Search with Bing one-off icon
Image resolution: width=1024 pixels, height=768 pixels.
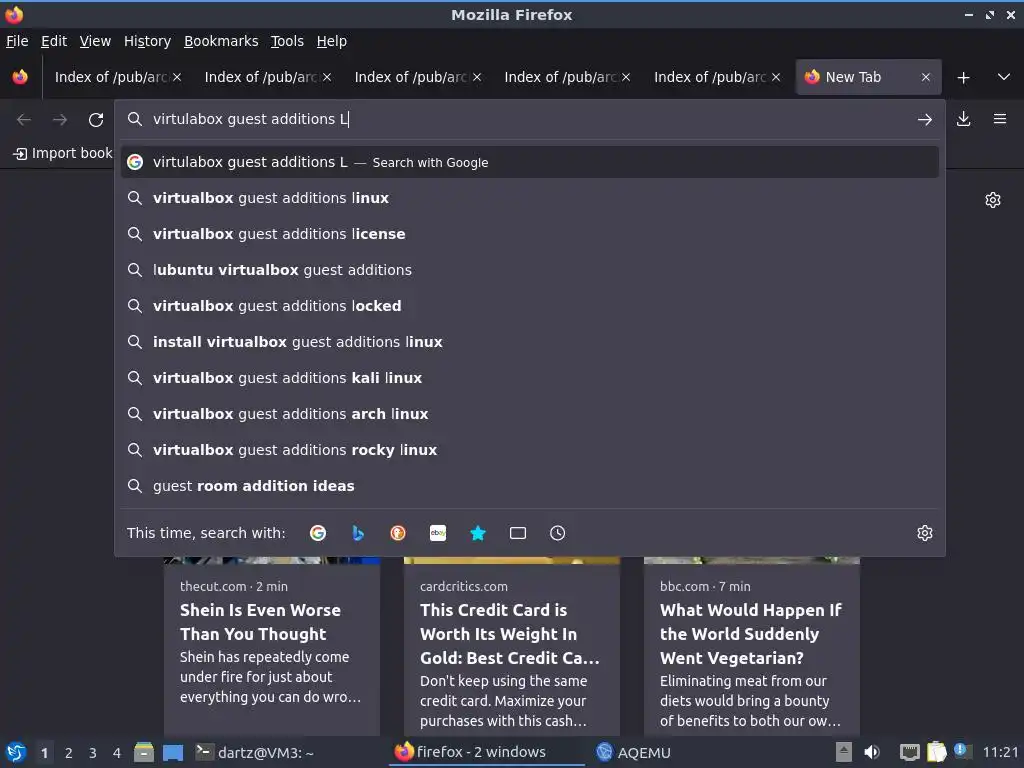(358, 533)
